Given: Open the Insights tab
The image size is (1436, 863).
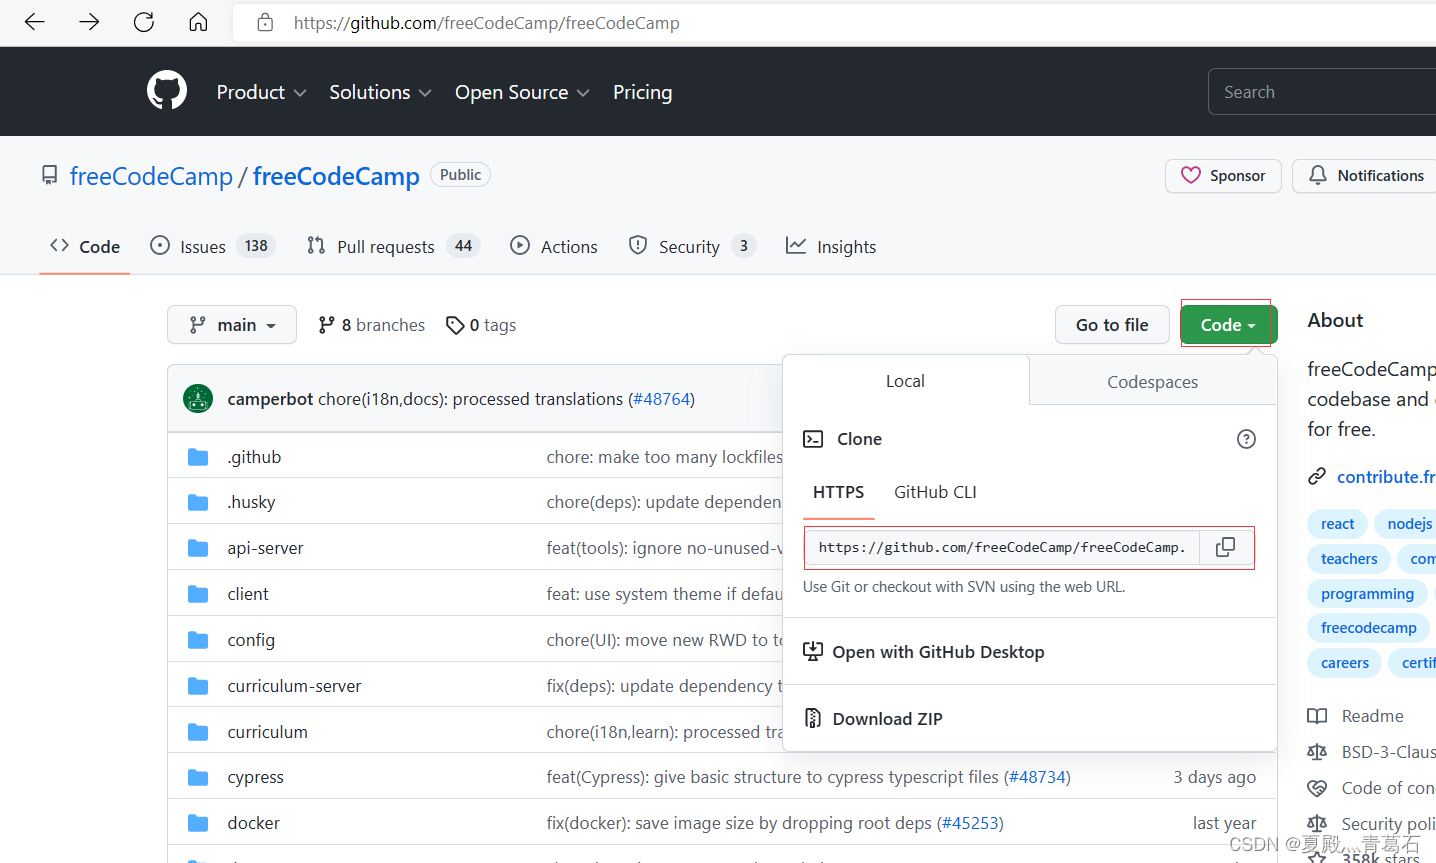Looking at the screenshot, I should (x=831, y=246).
